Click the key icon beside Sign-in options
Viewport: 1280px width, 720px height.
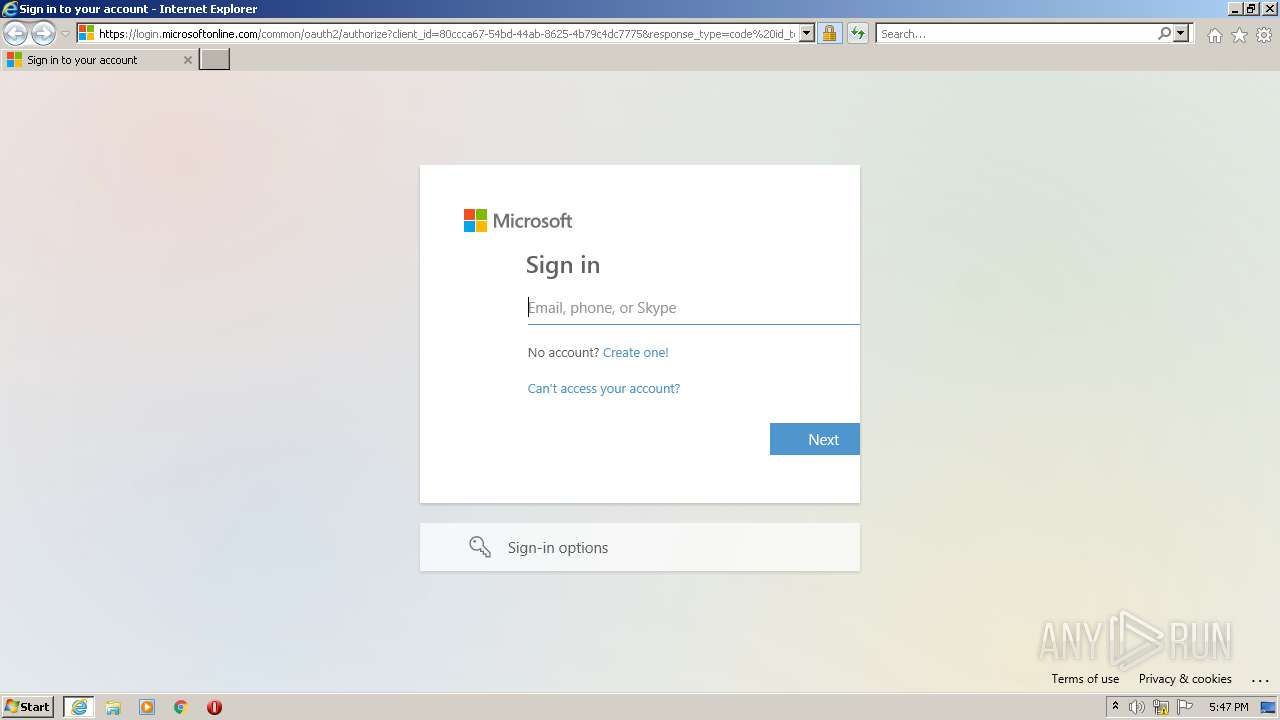point(480,547)
